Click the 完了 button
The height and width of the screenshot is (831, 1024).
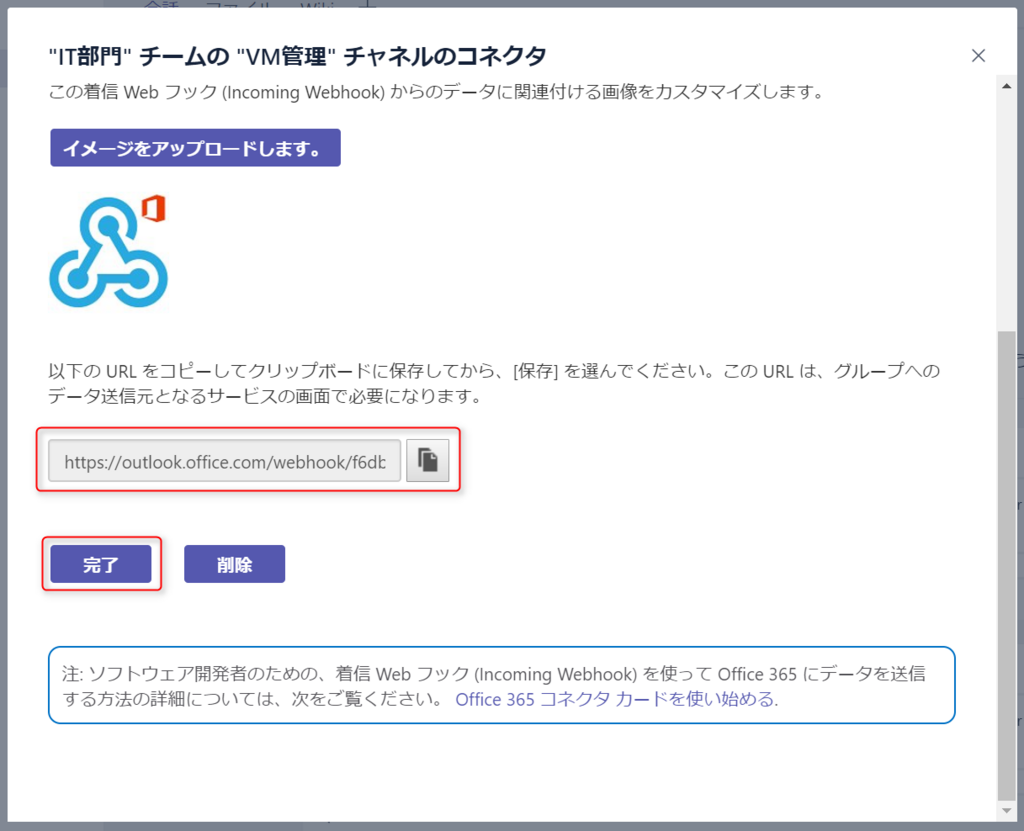click(x=101, y=564)
